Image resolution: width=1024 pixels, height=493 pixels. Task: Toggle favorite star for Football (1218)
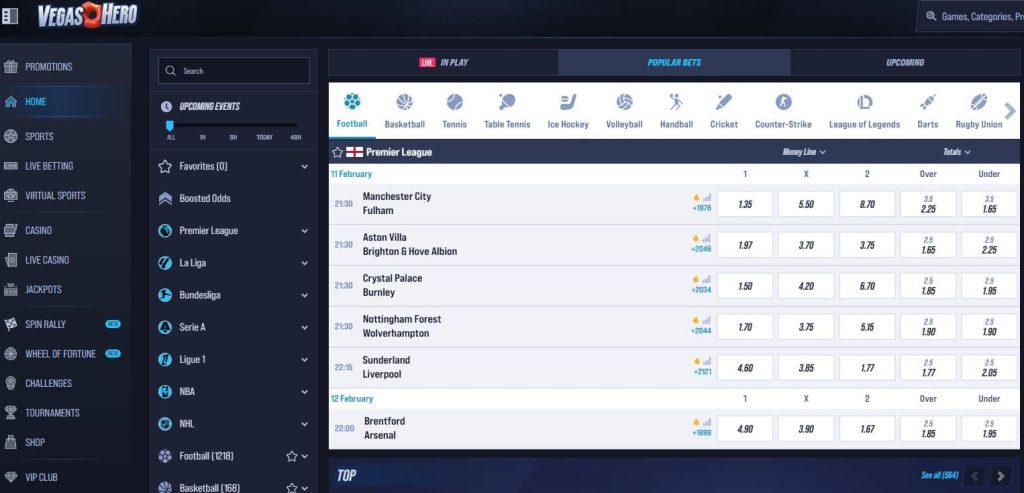[x=291, y=456]
